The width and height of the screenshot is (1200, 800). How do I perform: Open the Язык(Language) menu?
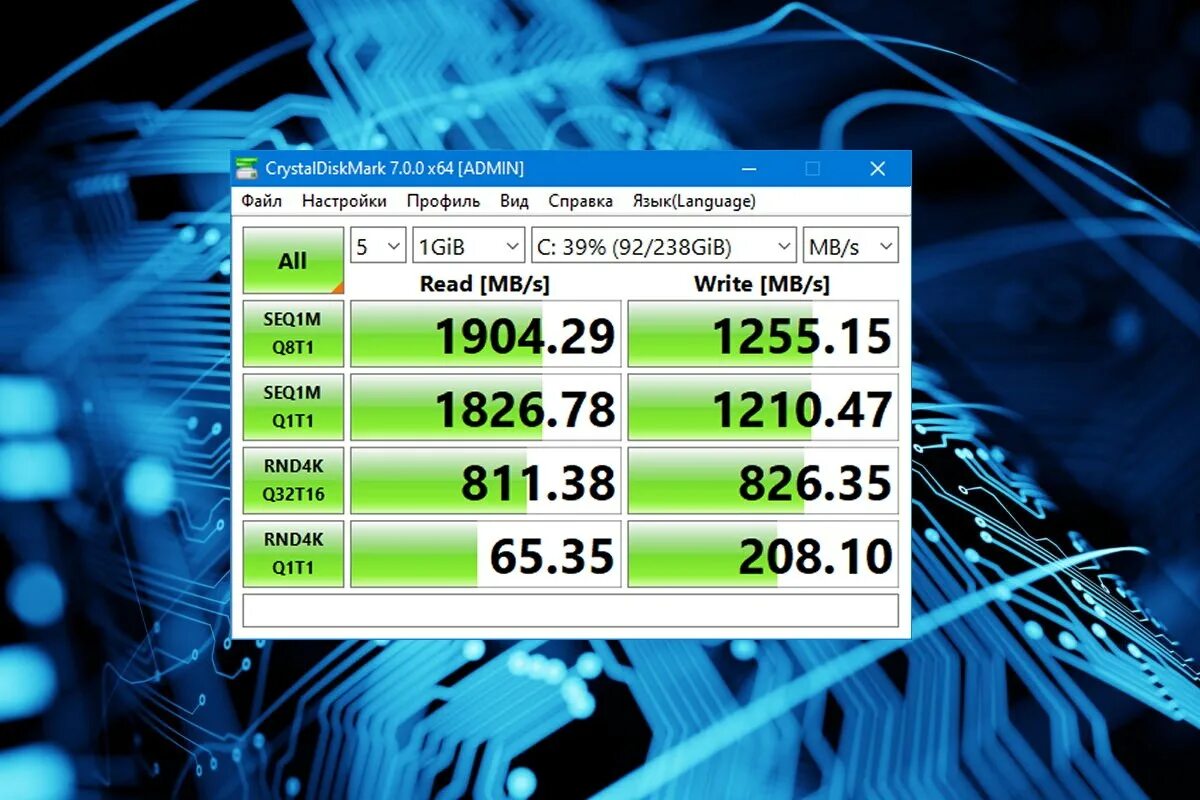pyautogui.click(x=694, y=201)
